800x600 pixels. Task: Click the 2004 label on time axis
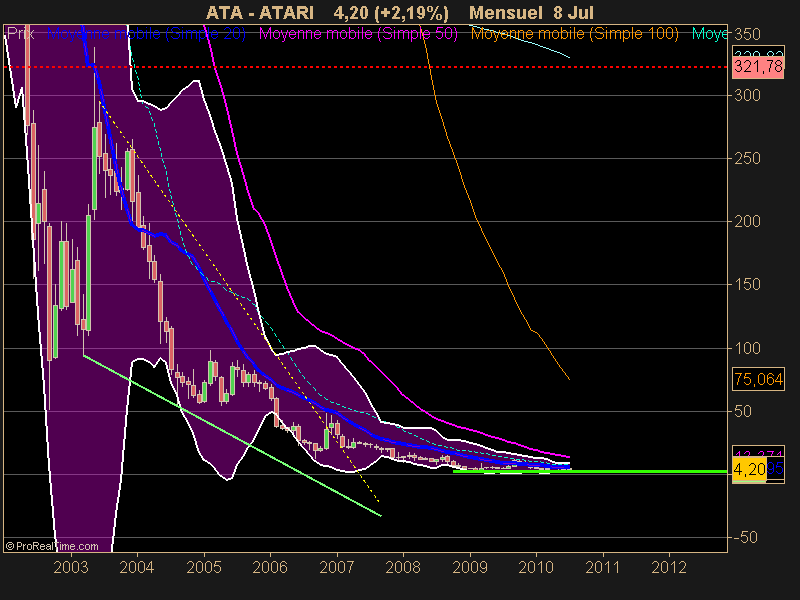[x=137, y=567]
